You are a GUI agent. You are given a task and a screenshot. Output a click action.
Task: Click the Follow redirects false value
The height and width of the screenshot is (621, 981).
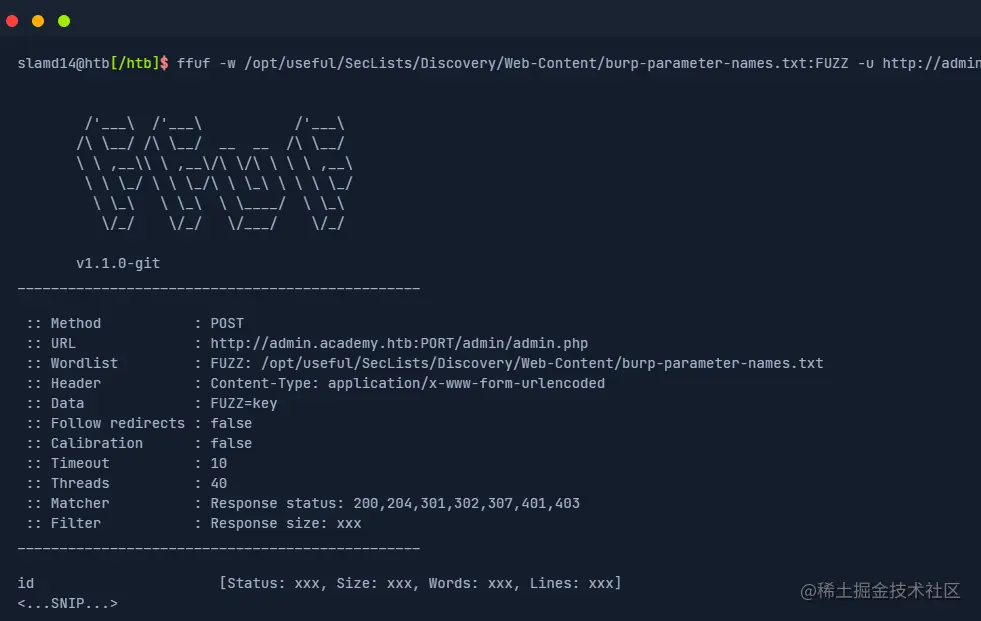[x=231, y=423]
